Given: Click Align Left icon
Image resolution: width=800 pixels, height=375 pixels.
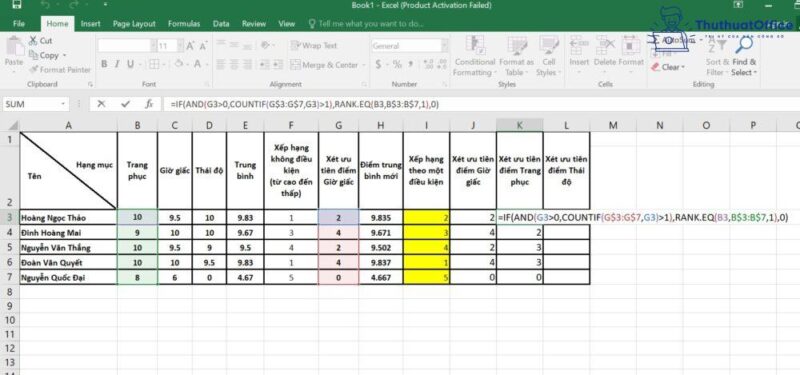Looking at the screenshot, I should click(x=220, y=65).
